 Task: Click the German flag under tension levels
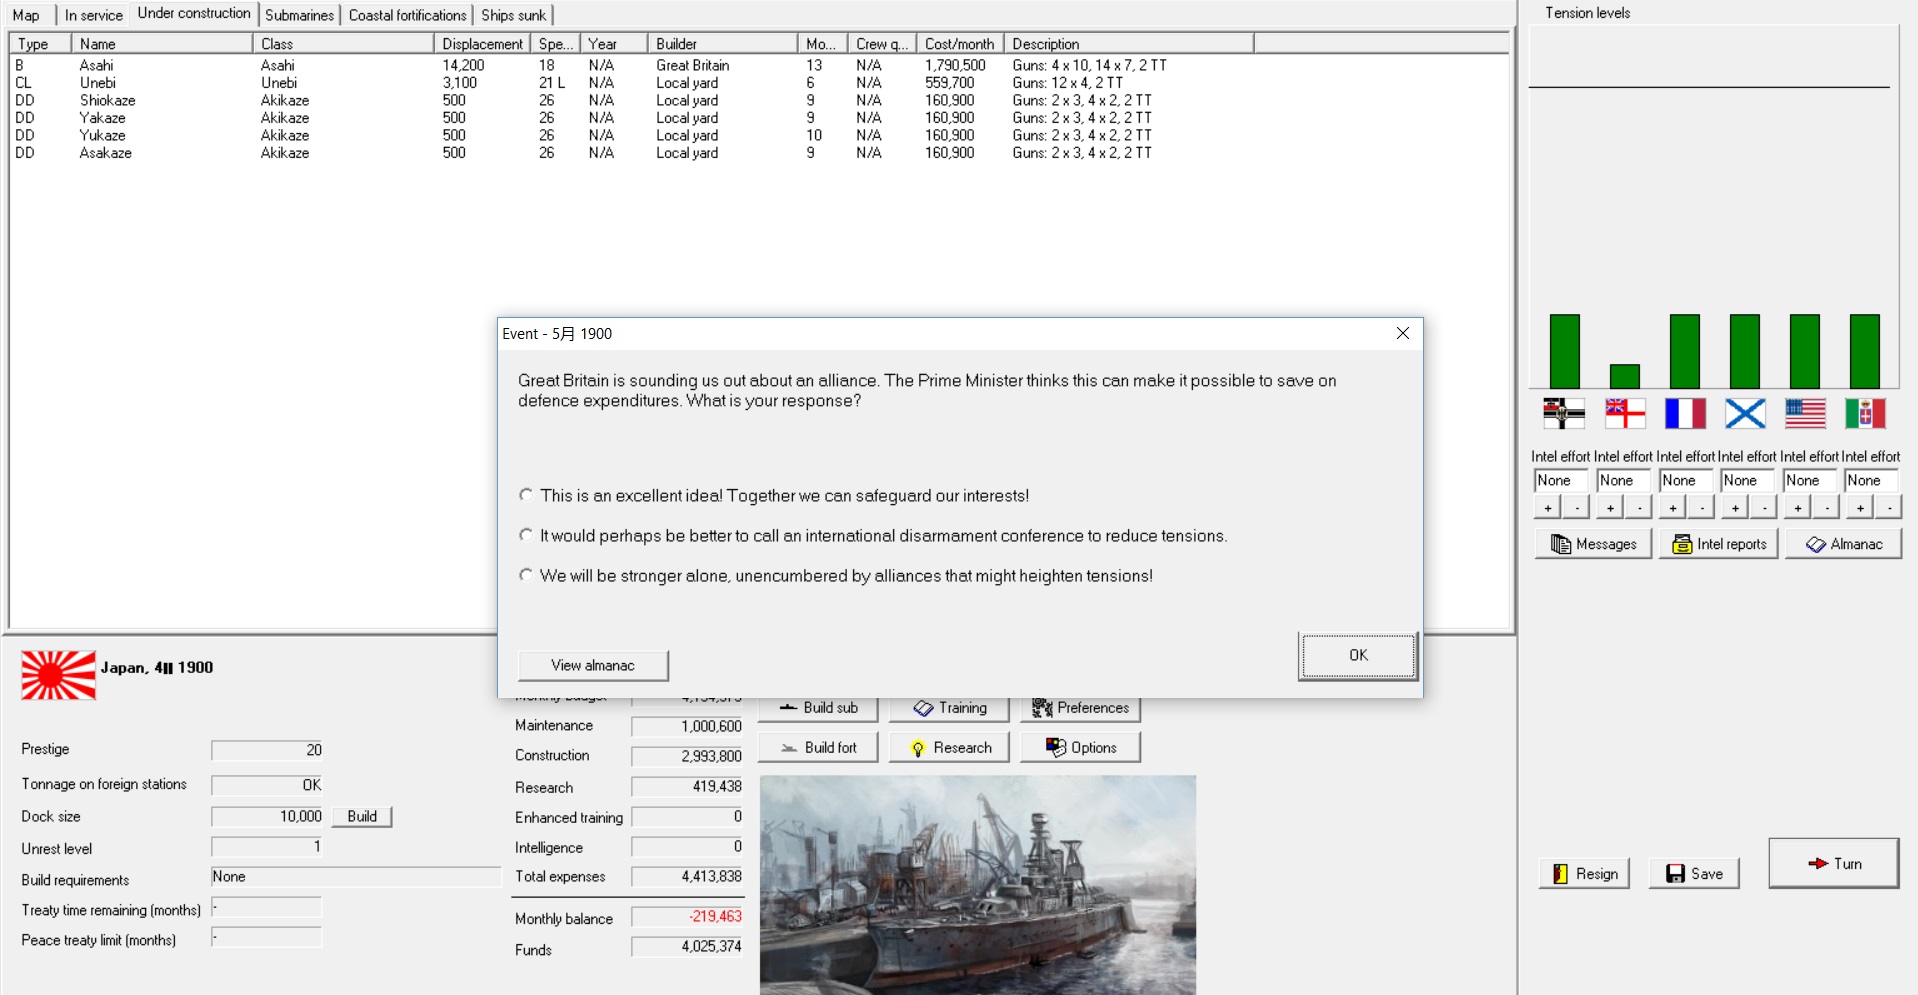coord(1564,413)
